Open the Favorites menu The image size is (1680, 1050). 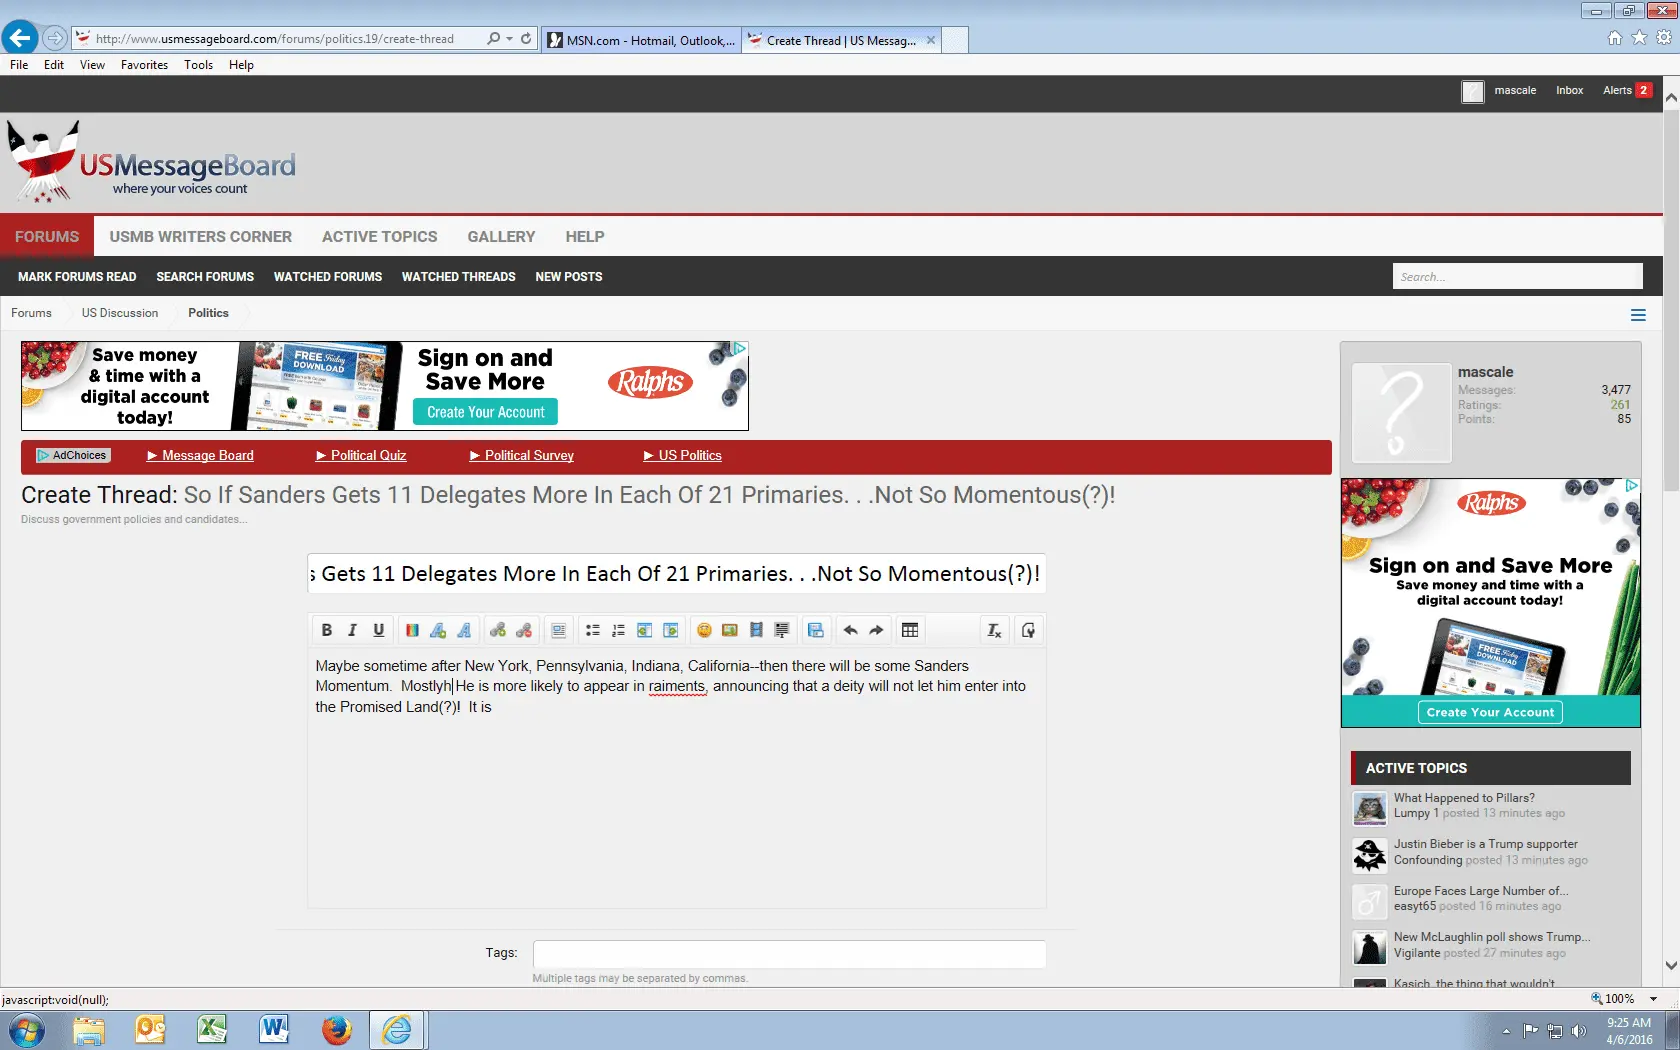(144, 65)
